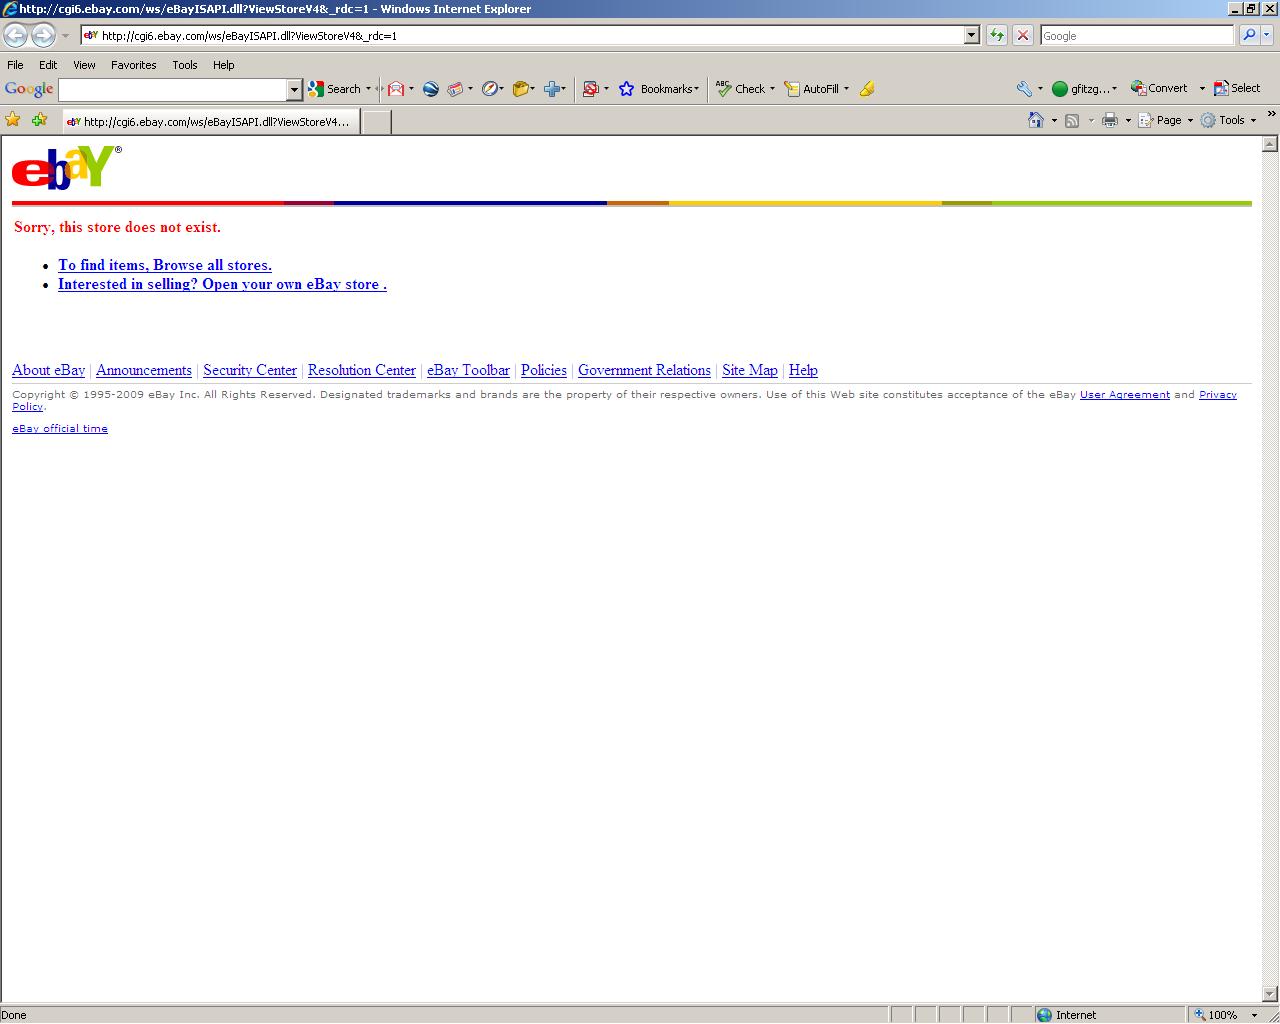Click in the Google toolbar search field

172,90
